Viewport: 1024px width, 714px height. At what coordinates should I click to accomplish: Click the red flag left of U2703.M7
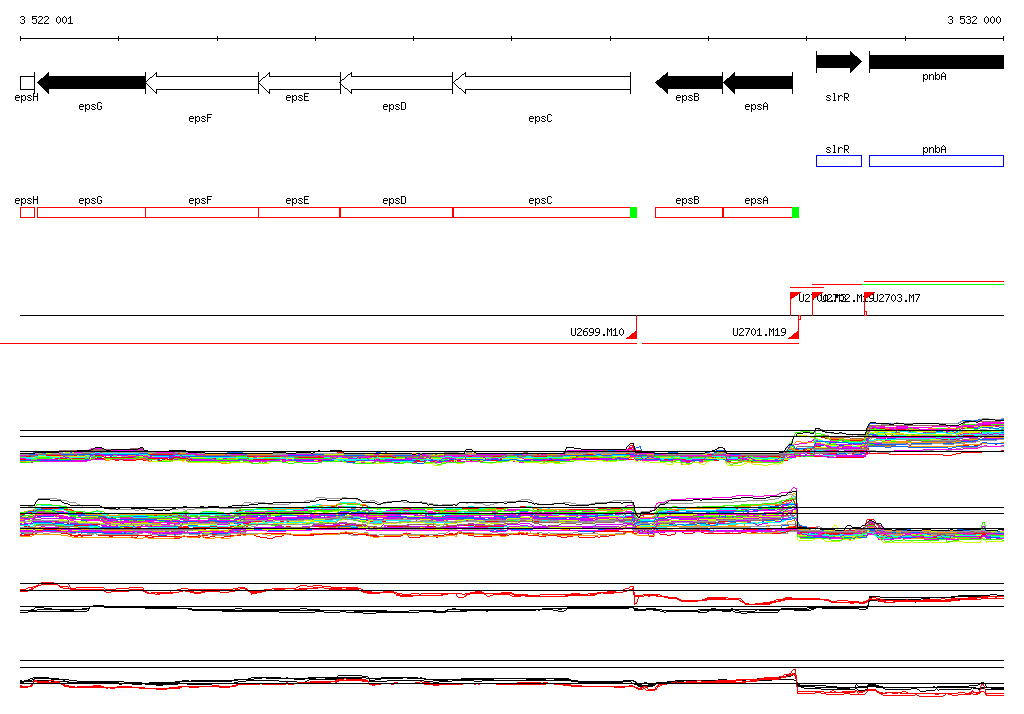click(x=869, y=297)
